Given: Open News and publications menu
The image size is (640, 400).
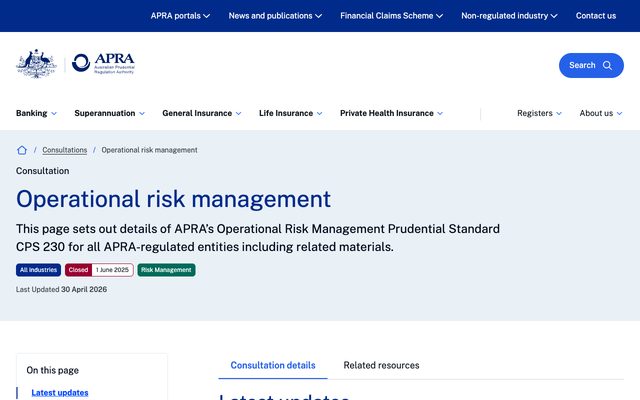Looking at the screenshot, I should 275,16.
